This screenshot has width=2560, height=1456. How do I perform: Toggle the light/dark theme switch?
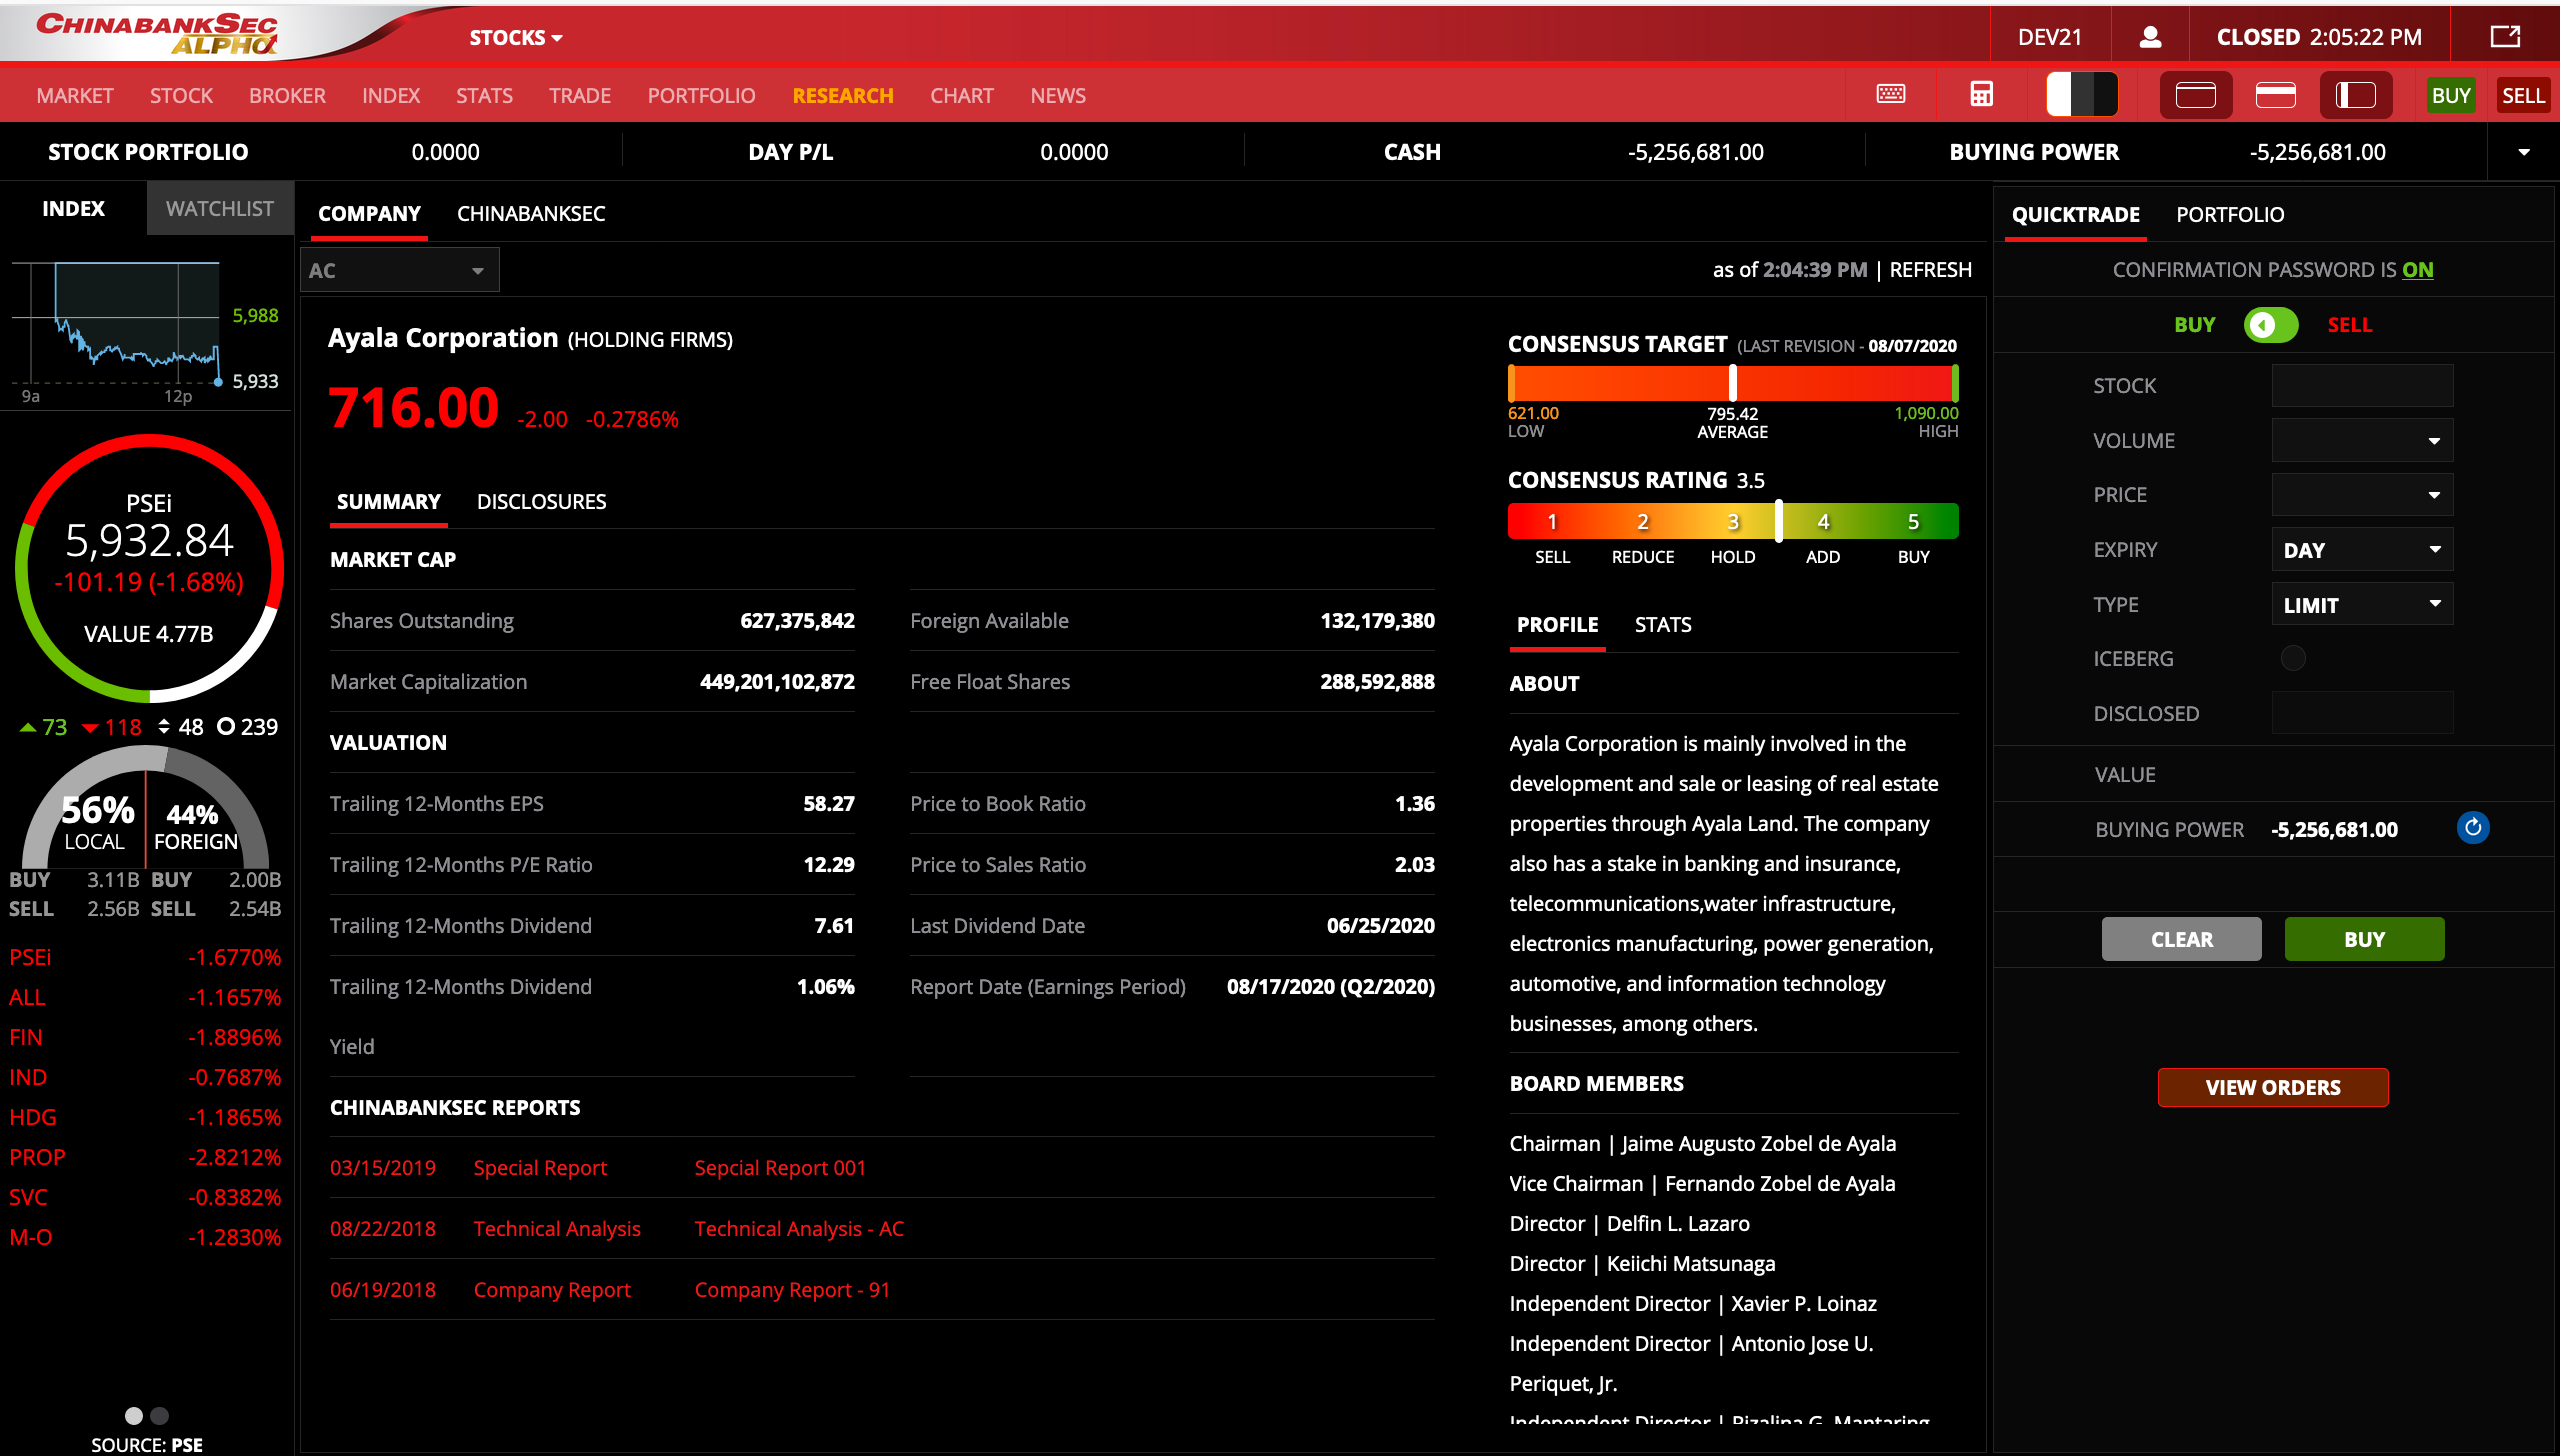pos(2082,95)
